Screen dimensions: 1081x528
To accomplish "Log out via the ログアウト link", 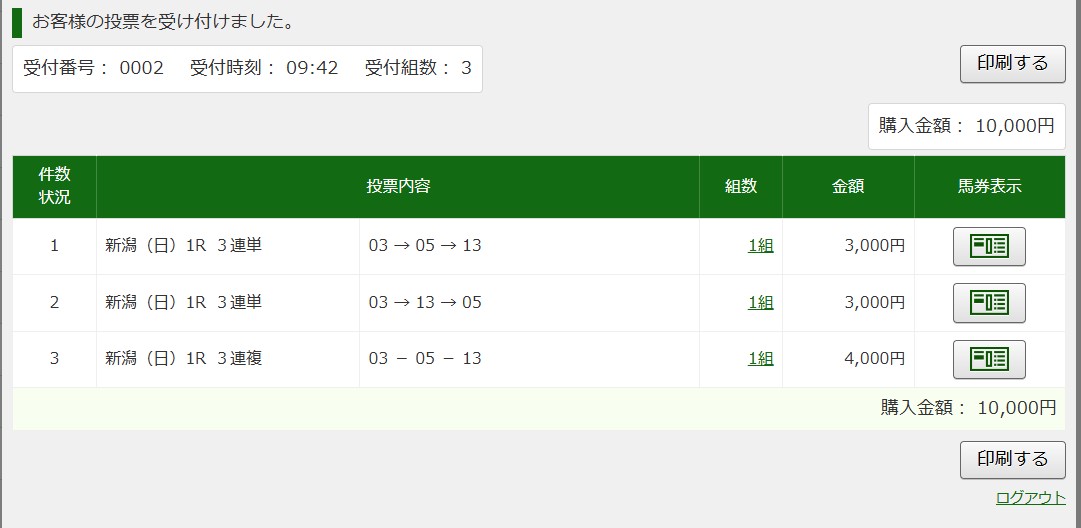I will (1030, 498).
